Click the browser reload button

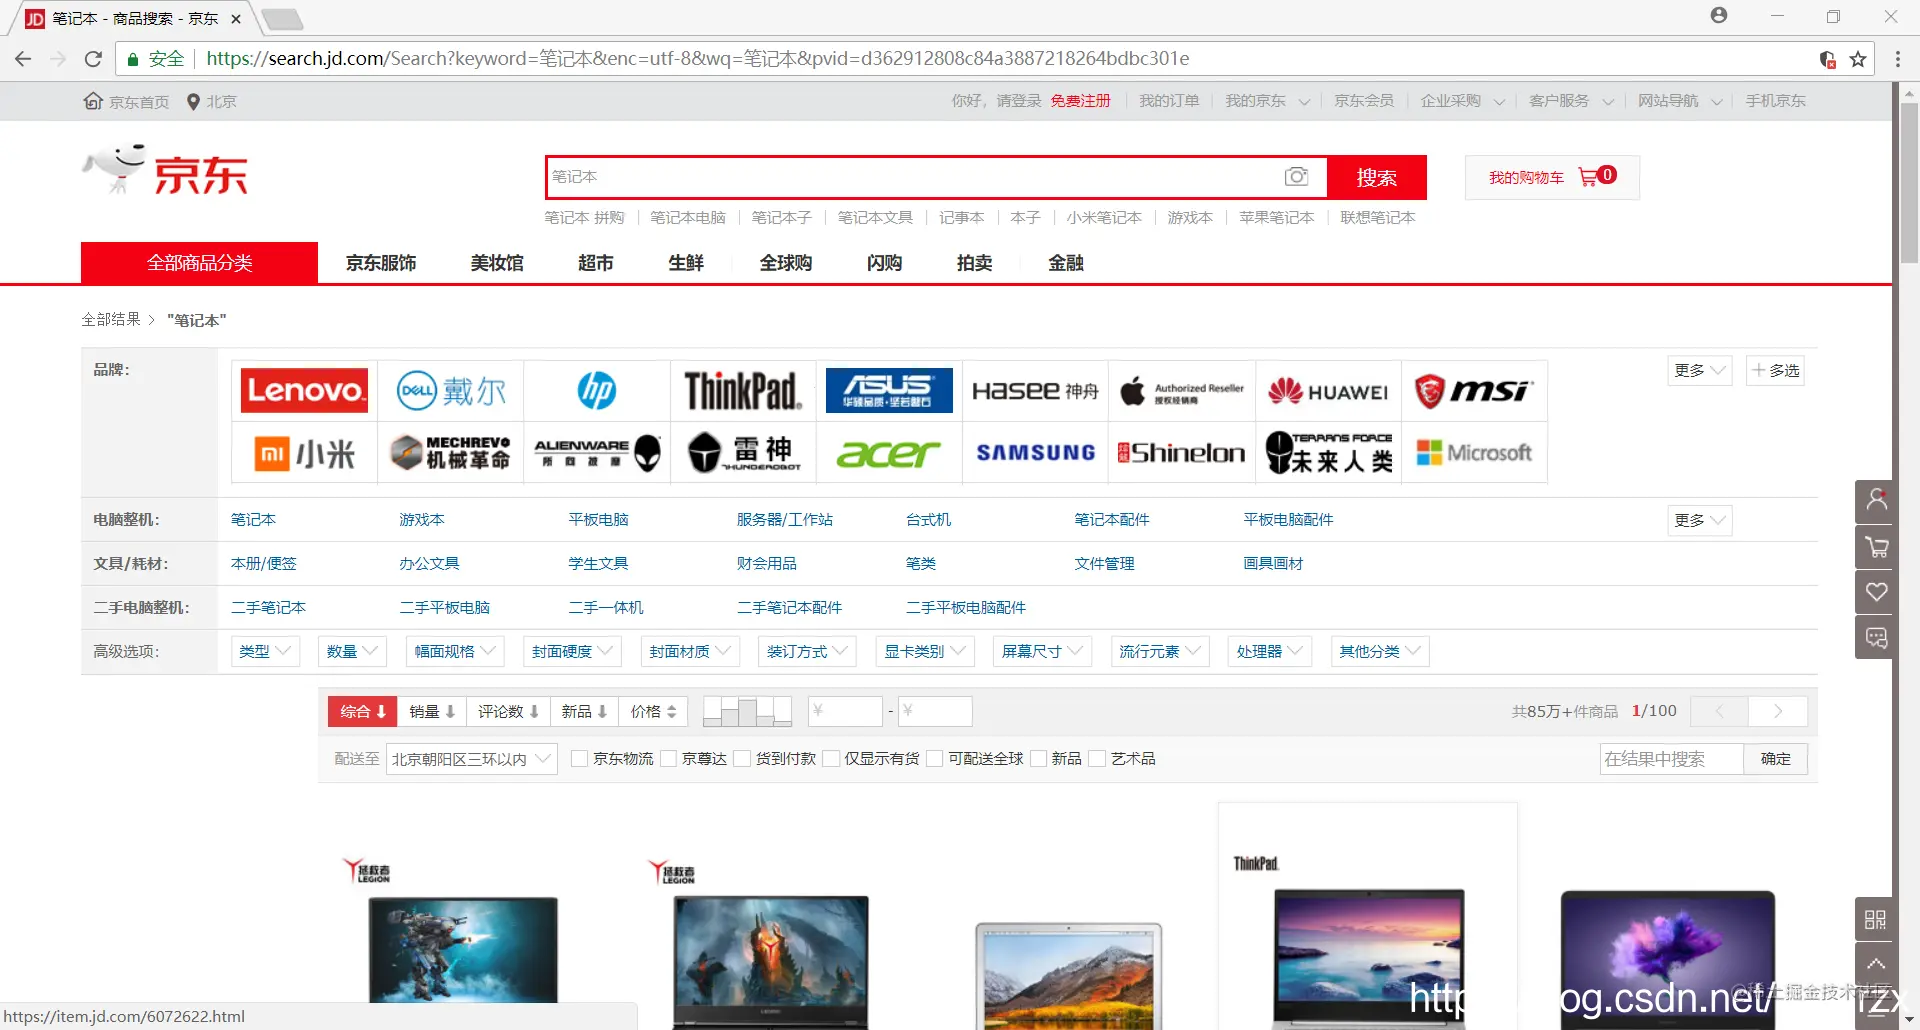click(93, 59)
